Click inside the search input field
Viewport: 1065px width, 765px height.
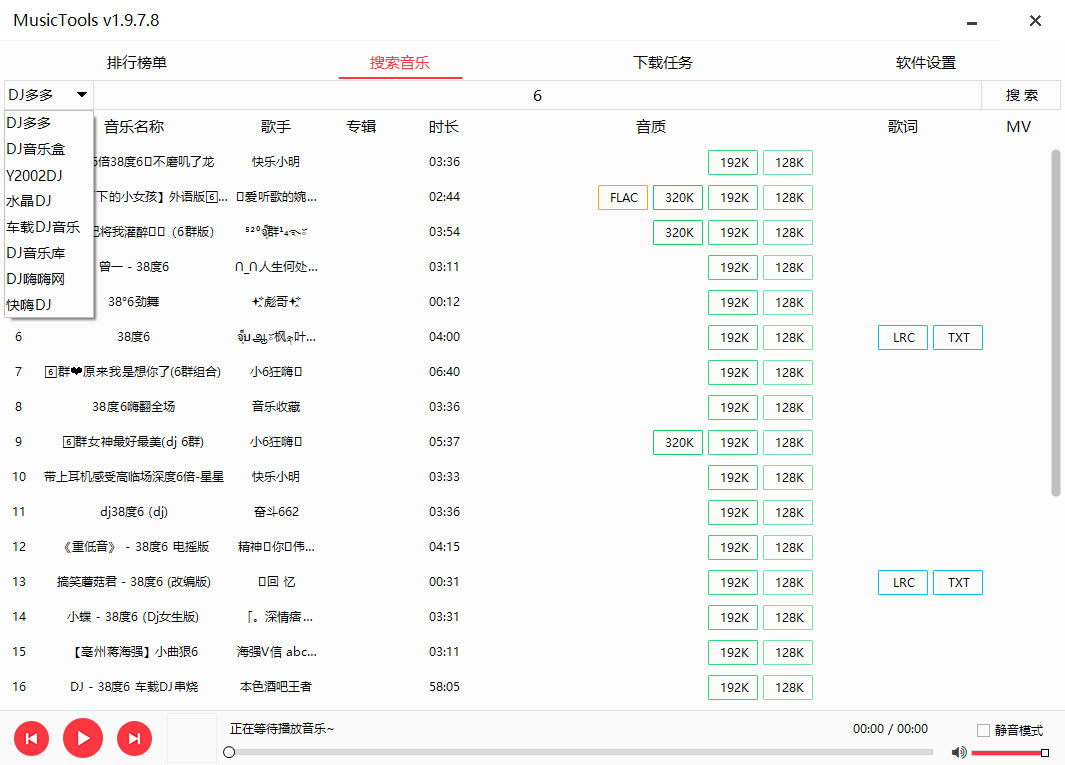(x=540, y=94)
